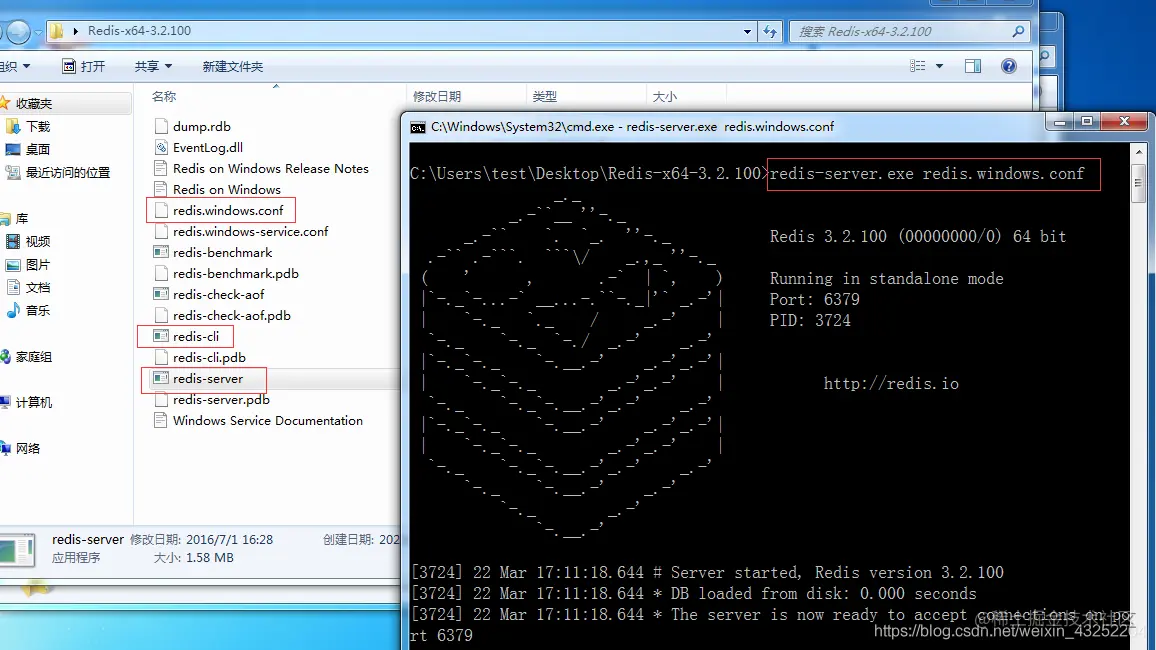Viewport: 1156px width, 650px height.
Task: Open the 文档 library
Action: 38,287
